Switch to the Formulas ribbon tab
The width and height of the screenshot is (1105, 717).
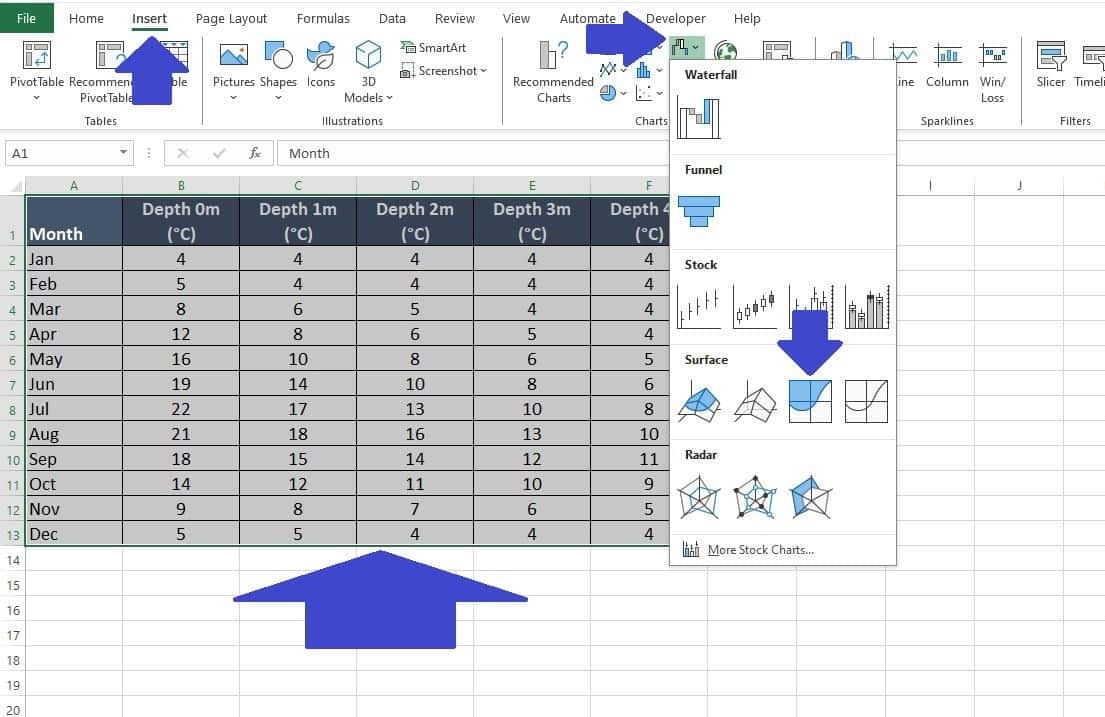323,18
